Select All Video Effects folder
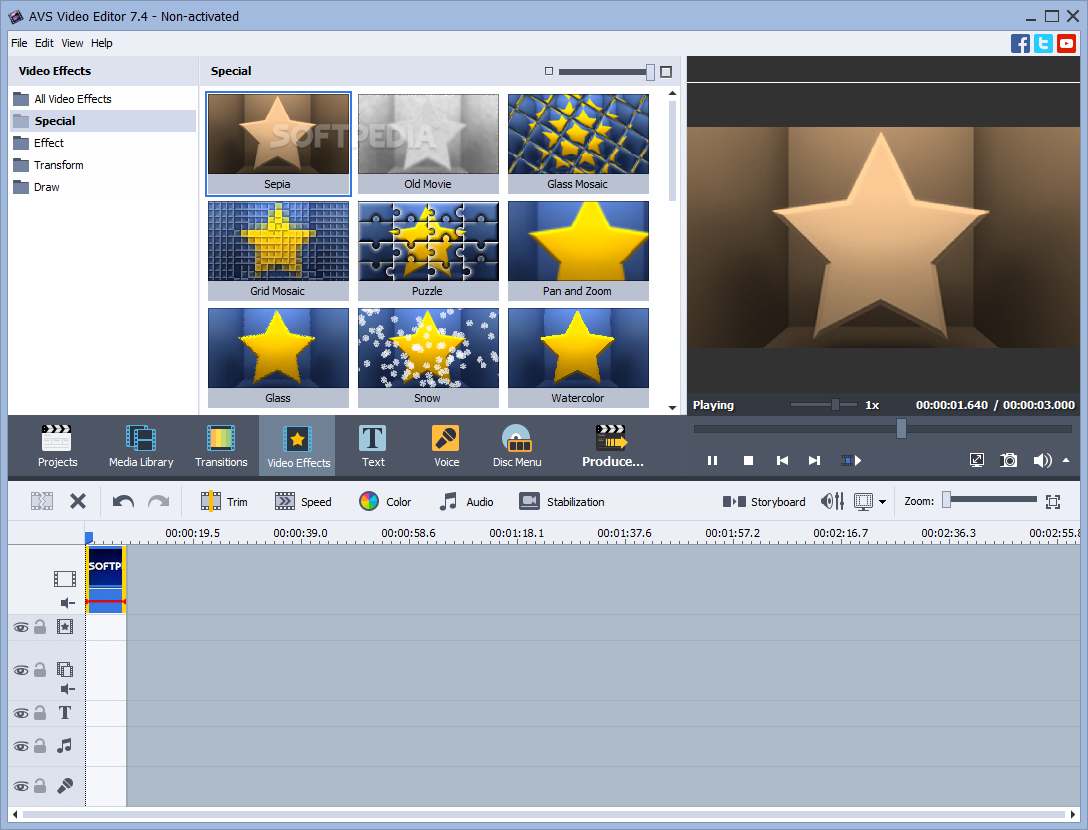Image resolution: width=1088 pixels, height=830 pixels. tap(103, 99)
